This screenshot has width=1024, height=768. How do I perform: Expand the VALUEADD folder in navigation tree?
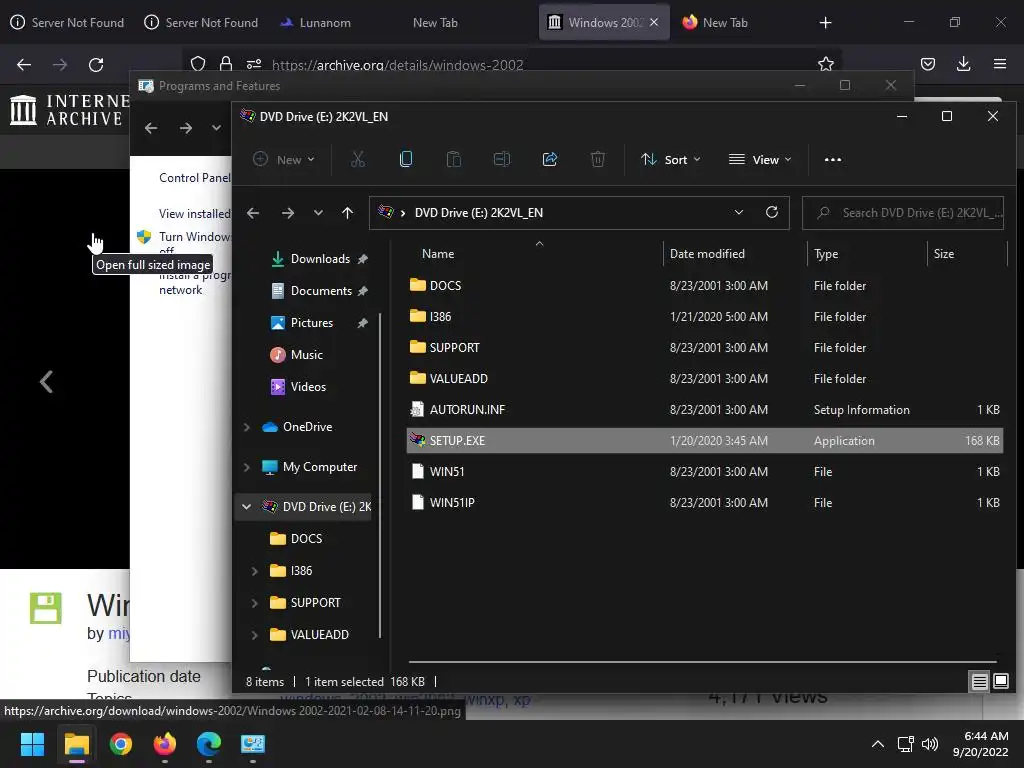click(255, 635)
